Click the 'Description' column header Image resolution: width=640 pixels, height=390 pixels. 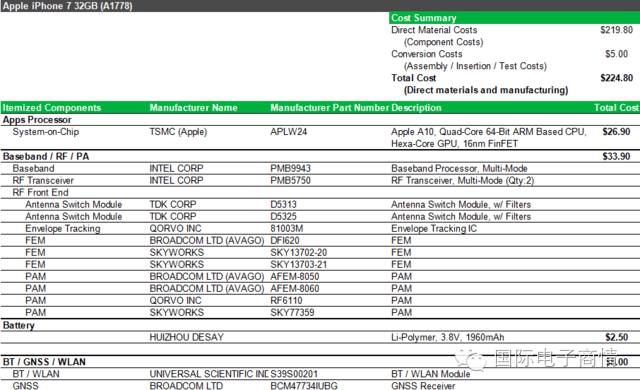(x=416, y=108)
